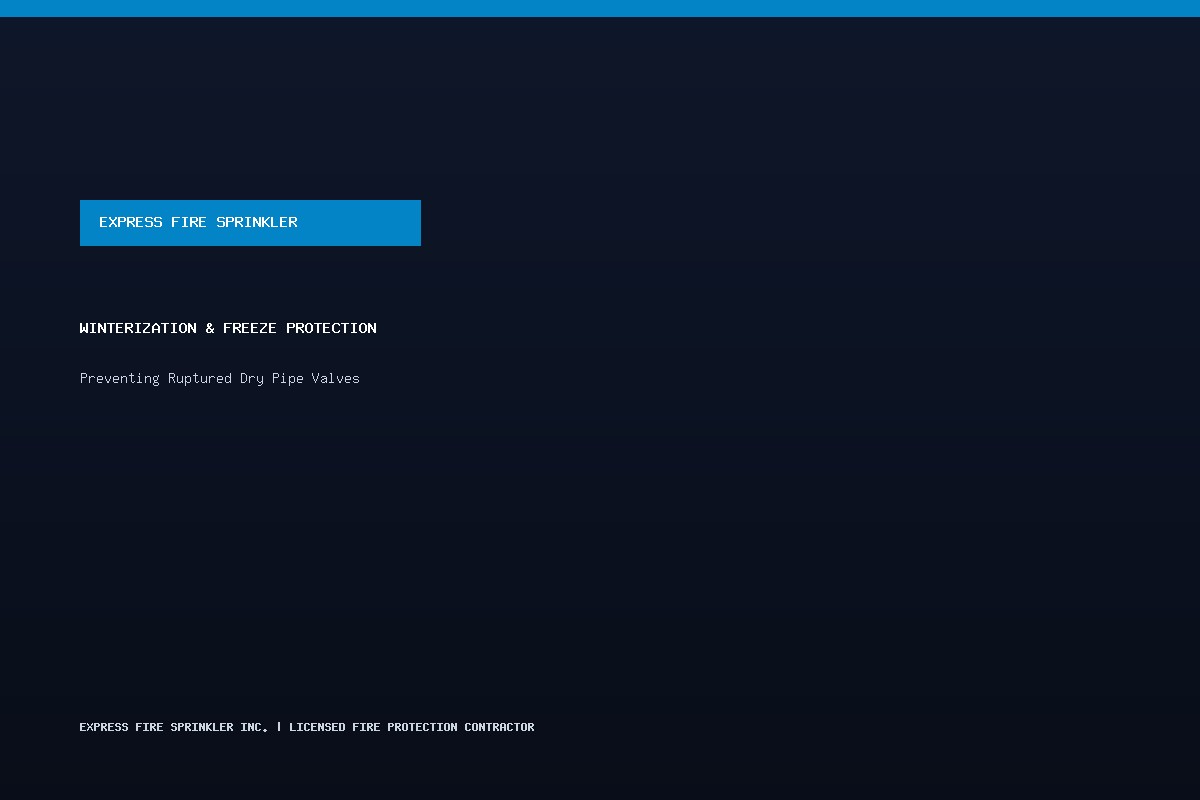Image resolution: width=1200 pixels, height=800 pixels.
Task: Click PROTECTION in the bold heading
Action: (x=331, y=328)
